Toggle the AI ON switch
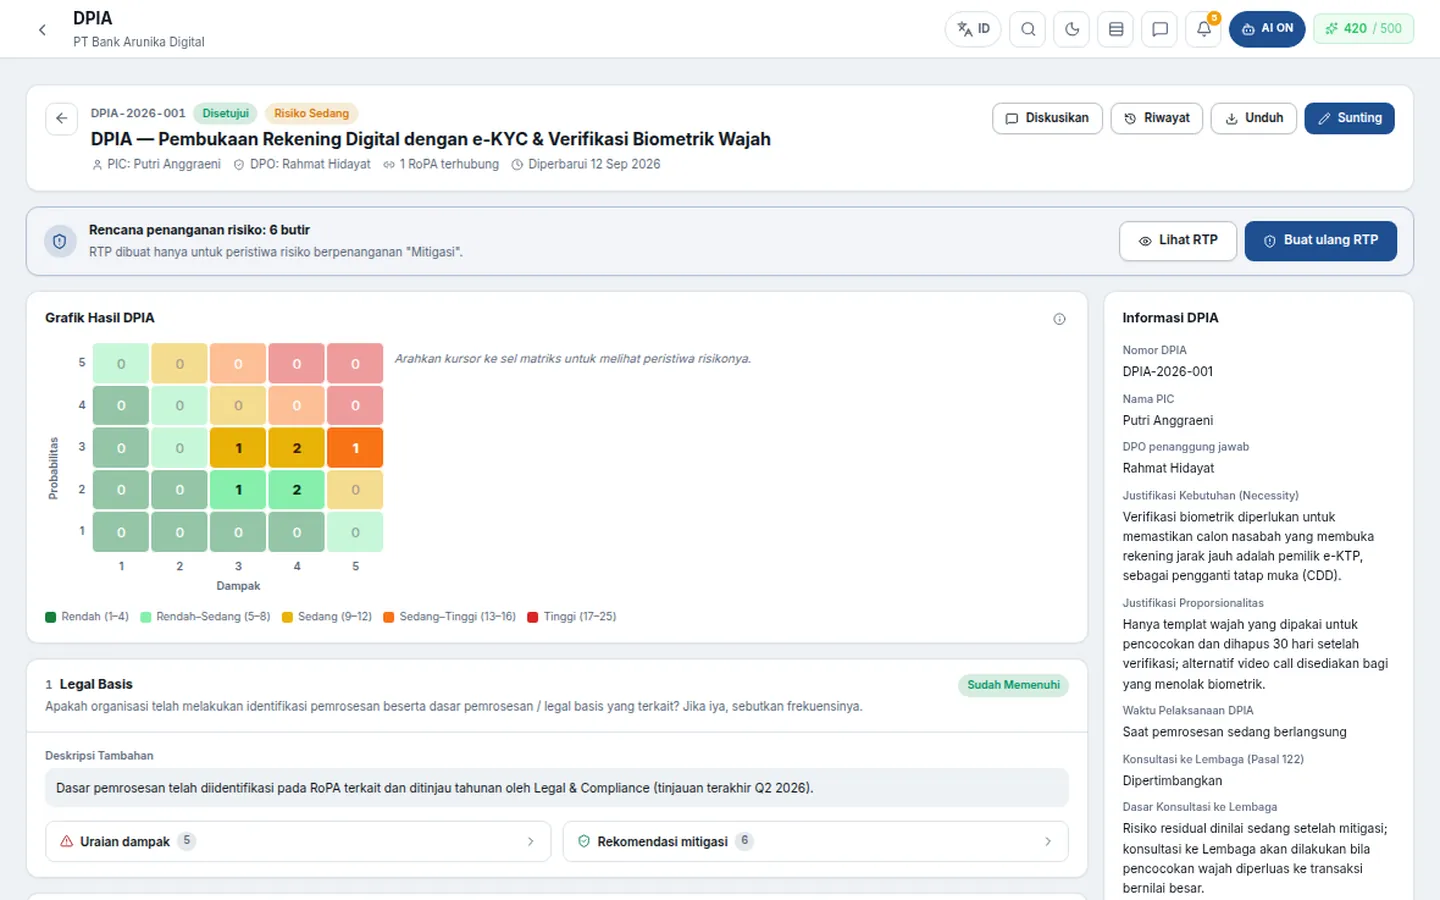Screen dimensions: 1440x900 pos(1267,29)
